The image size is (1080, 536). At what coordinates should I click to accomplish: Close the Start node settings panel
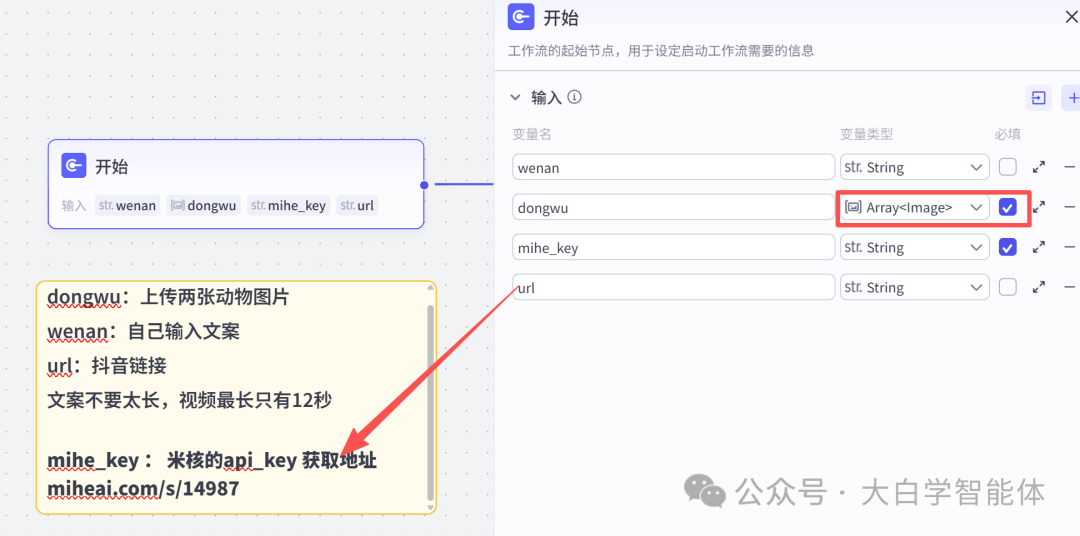coord(1072,17)
